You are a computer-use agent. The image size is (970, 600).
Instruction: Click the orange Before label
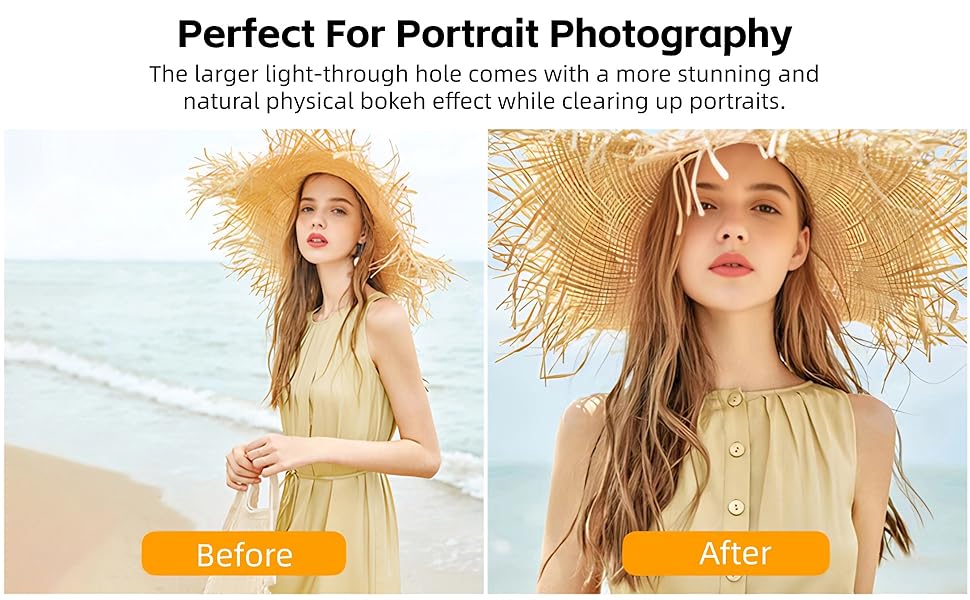(x=244, y=554)
